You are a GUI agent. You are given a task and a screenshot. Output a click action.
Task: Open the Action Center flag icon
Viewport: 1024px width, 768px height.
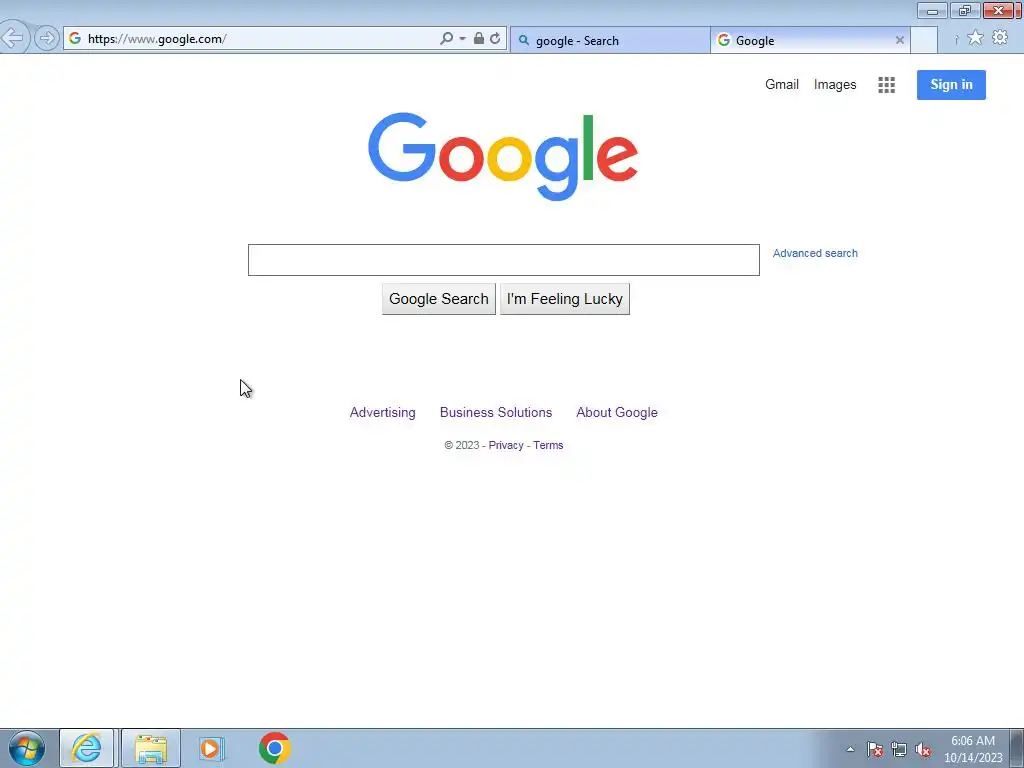coord(875,749)
